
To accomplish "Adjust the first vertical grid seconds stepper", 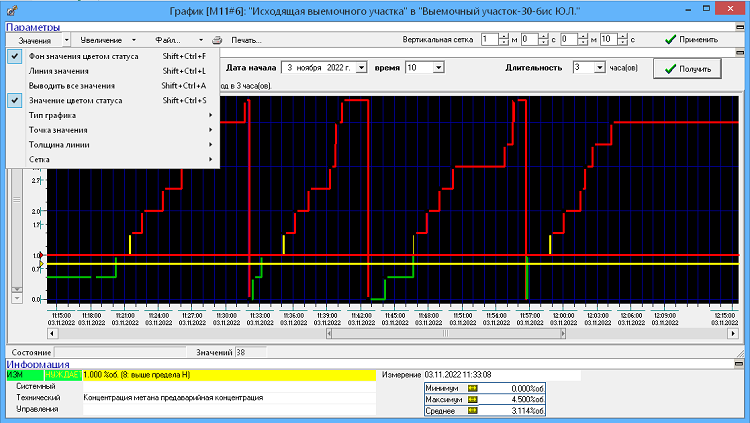I will pyautogui.click(x=543, y=39).
